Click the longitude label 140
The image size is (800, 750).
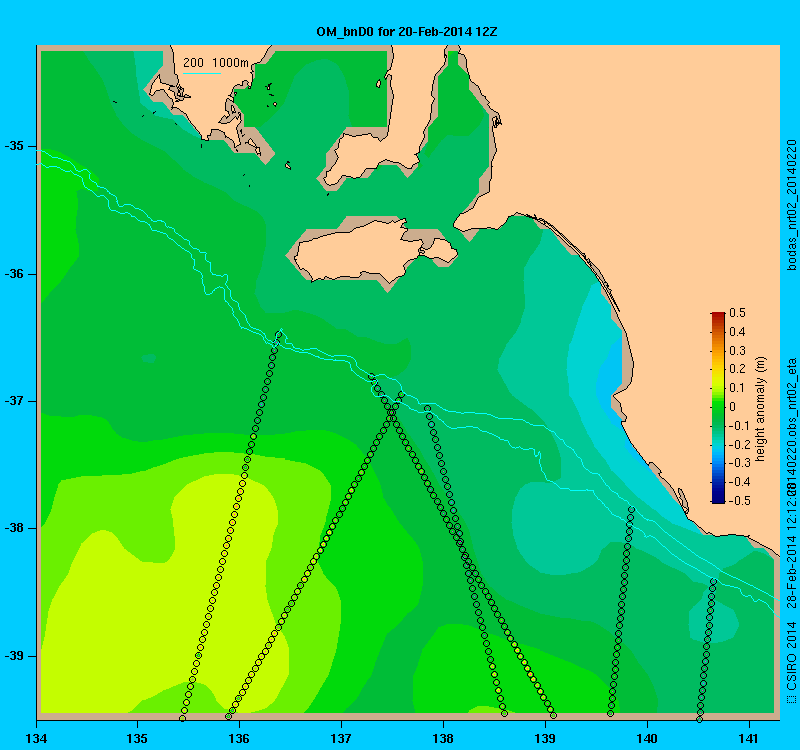point(647,738)
